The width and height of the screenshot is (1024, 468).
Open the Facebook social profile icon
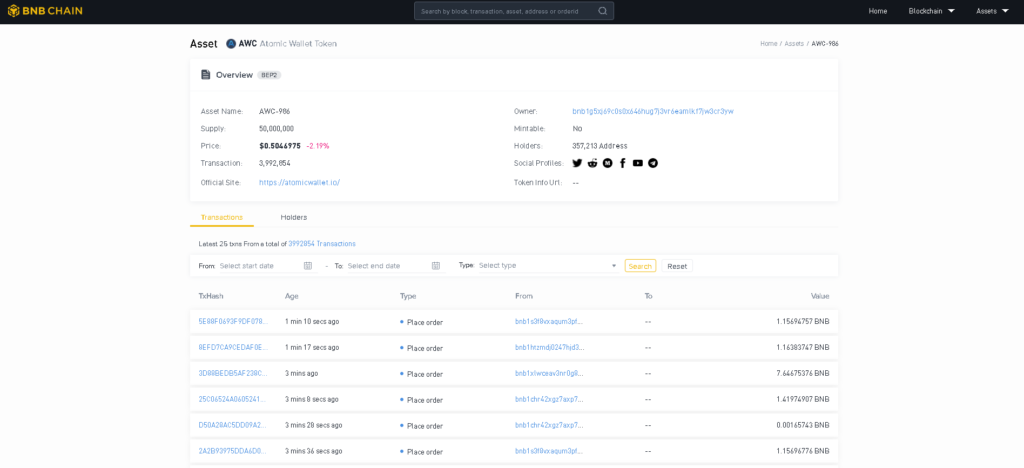[x=622, y=163]
